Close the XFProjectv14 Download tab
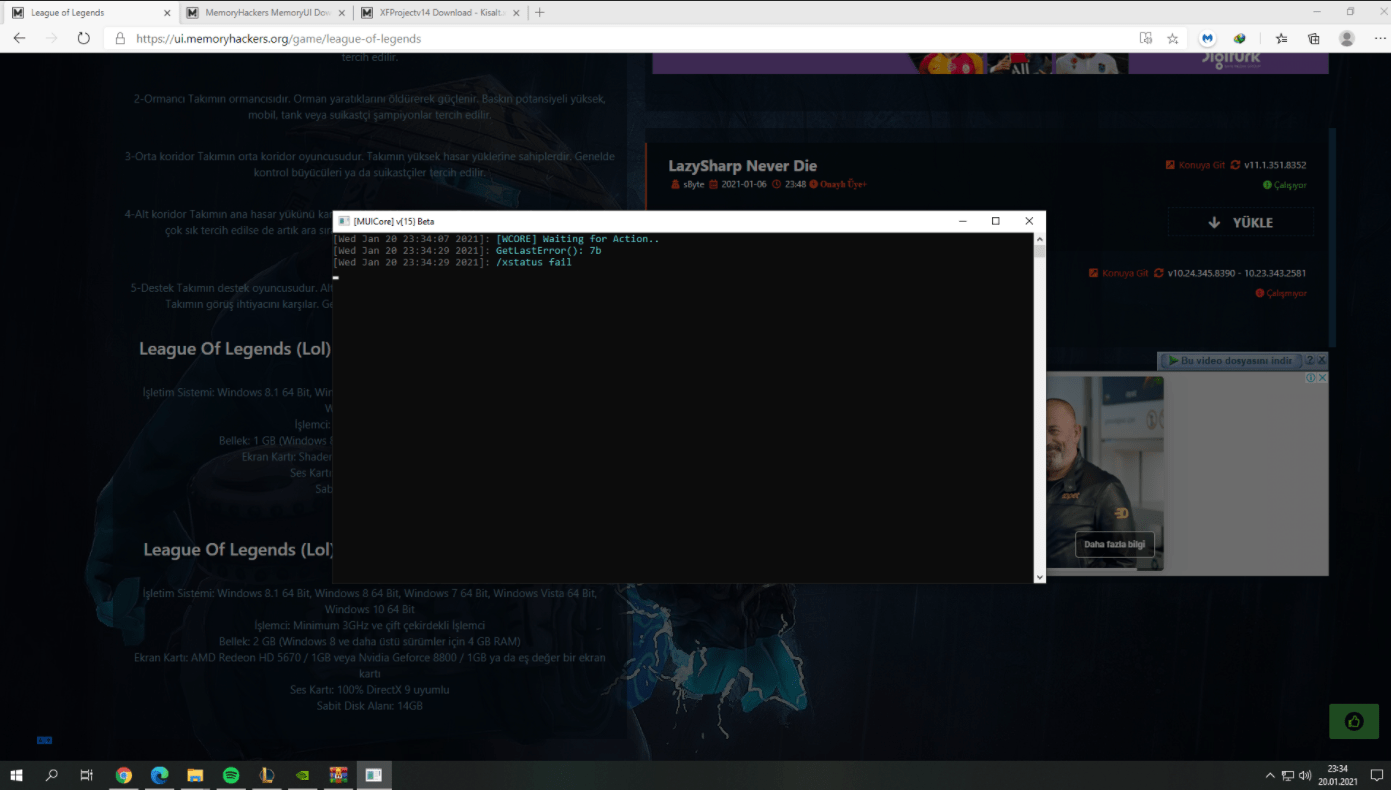Image resolution: width=1391 pixels, height=790 pixels. click(x=517, y=12)
